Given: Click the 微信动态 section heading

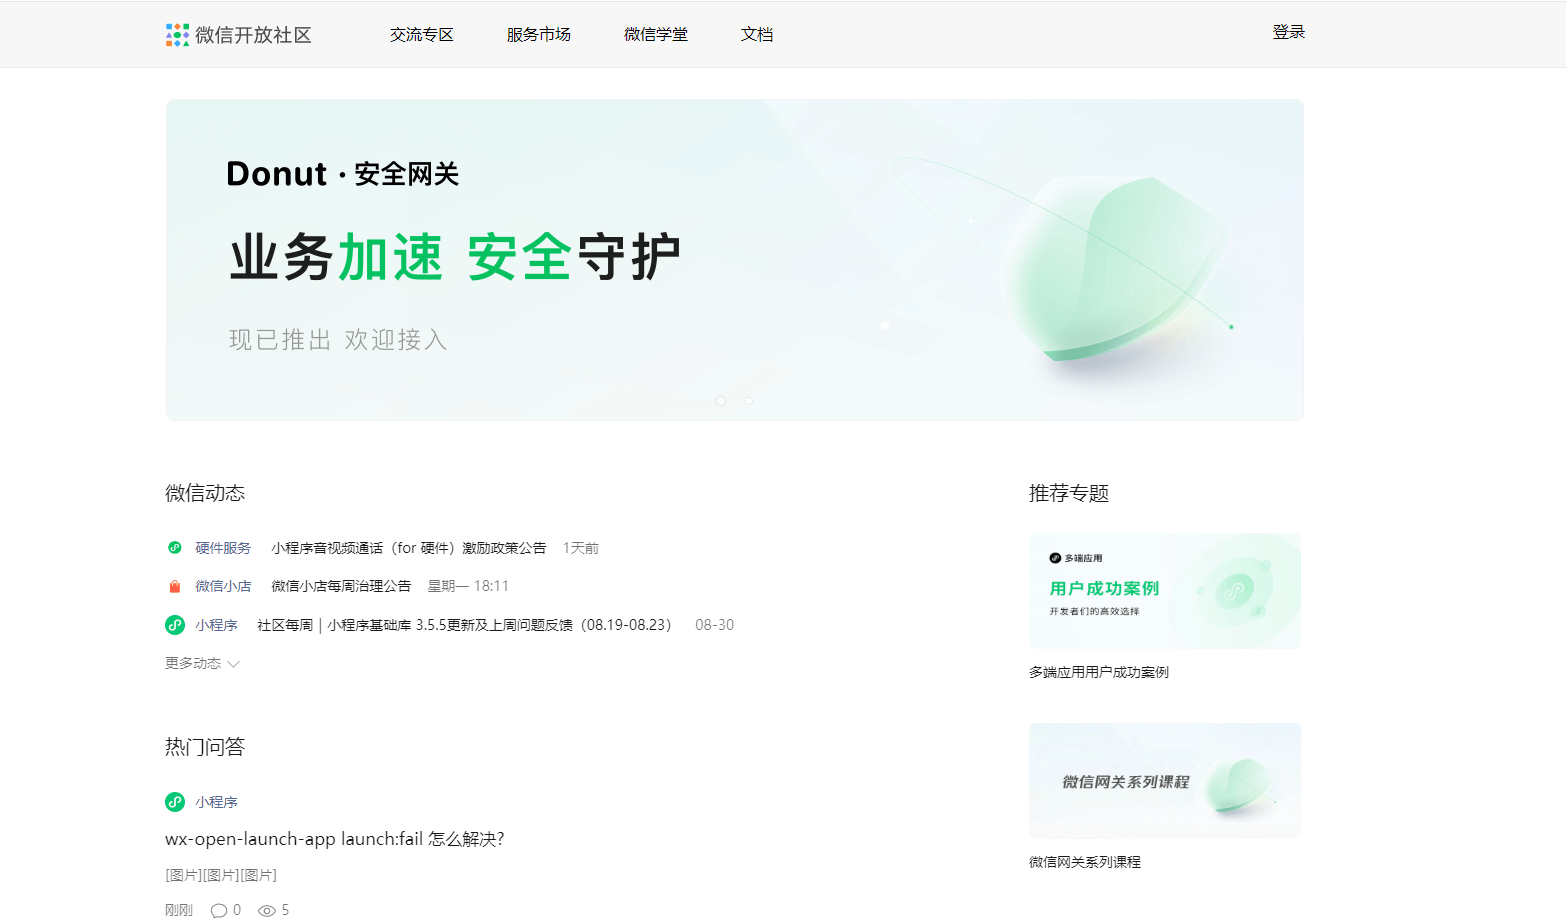Looking at the screenshot, I should [x=205, y=493].
